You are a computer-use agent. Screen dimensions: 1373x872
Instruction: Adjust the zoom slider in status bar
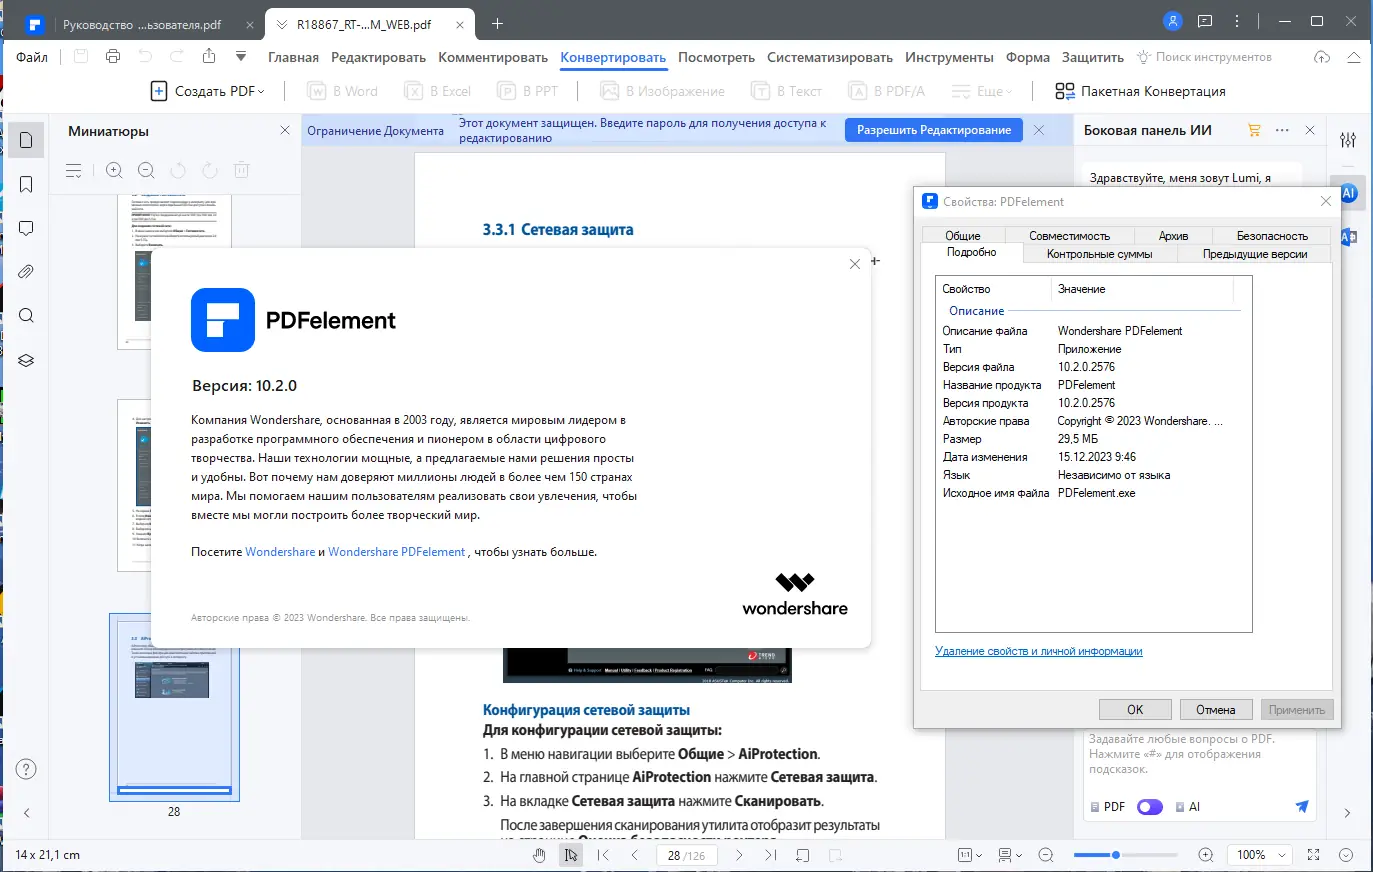coord(1116,855)
